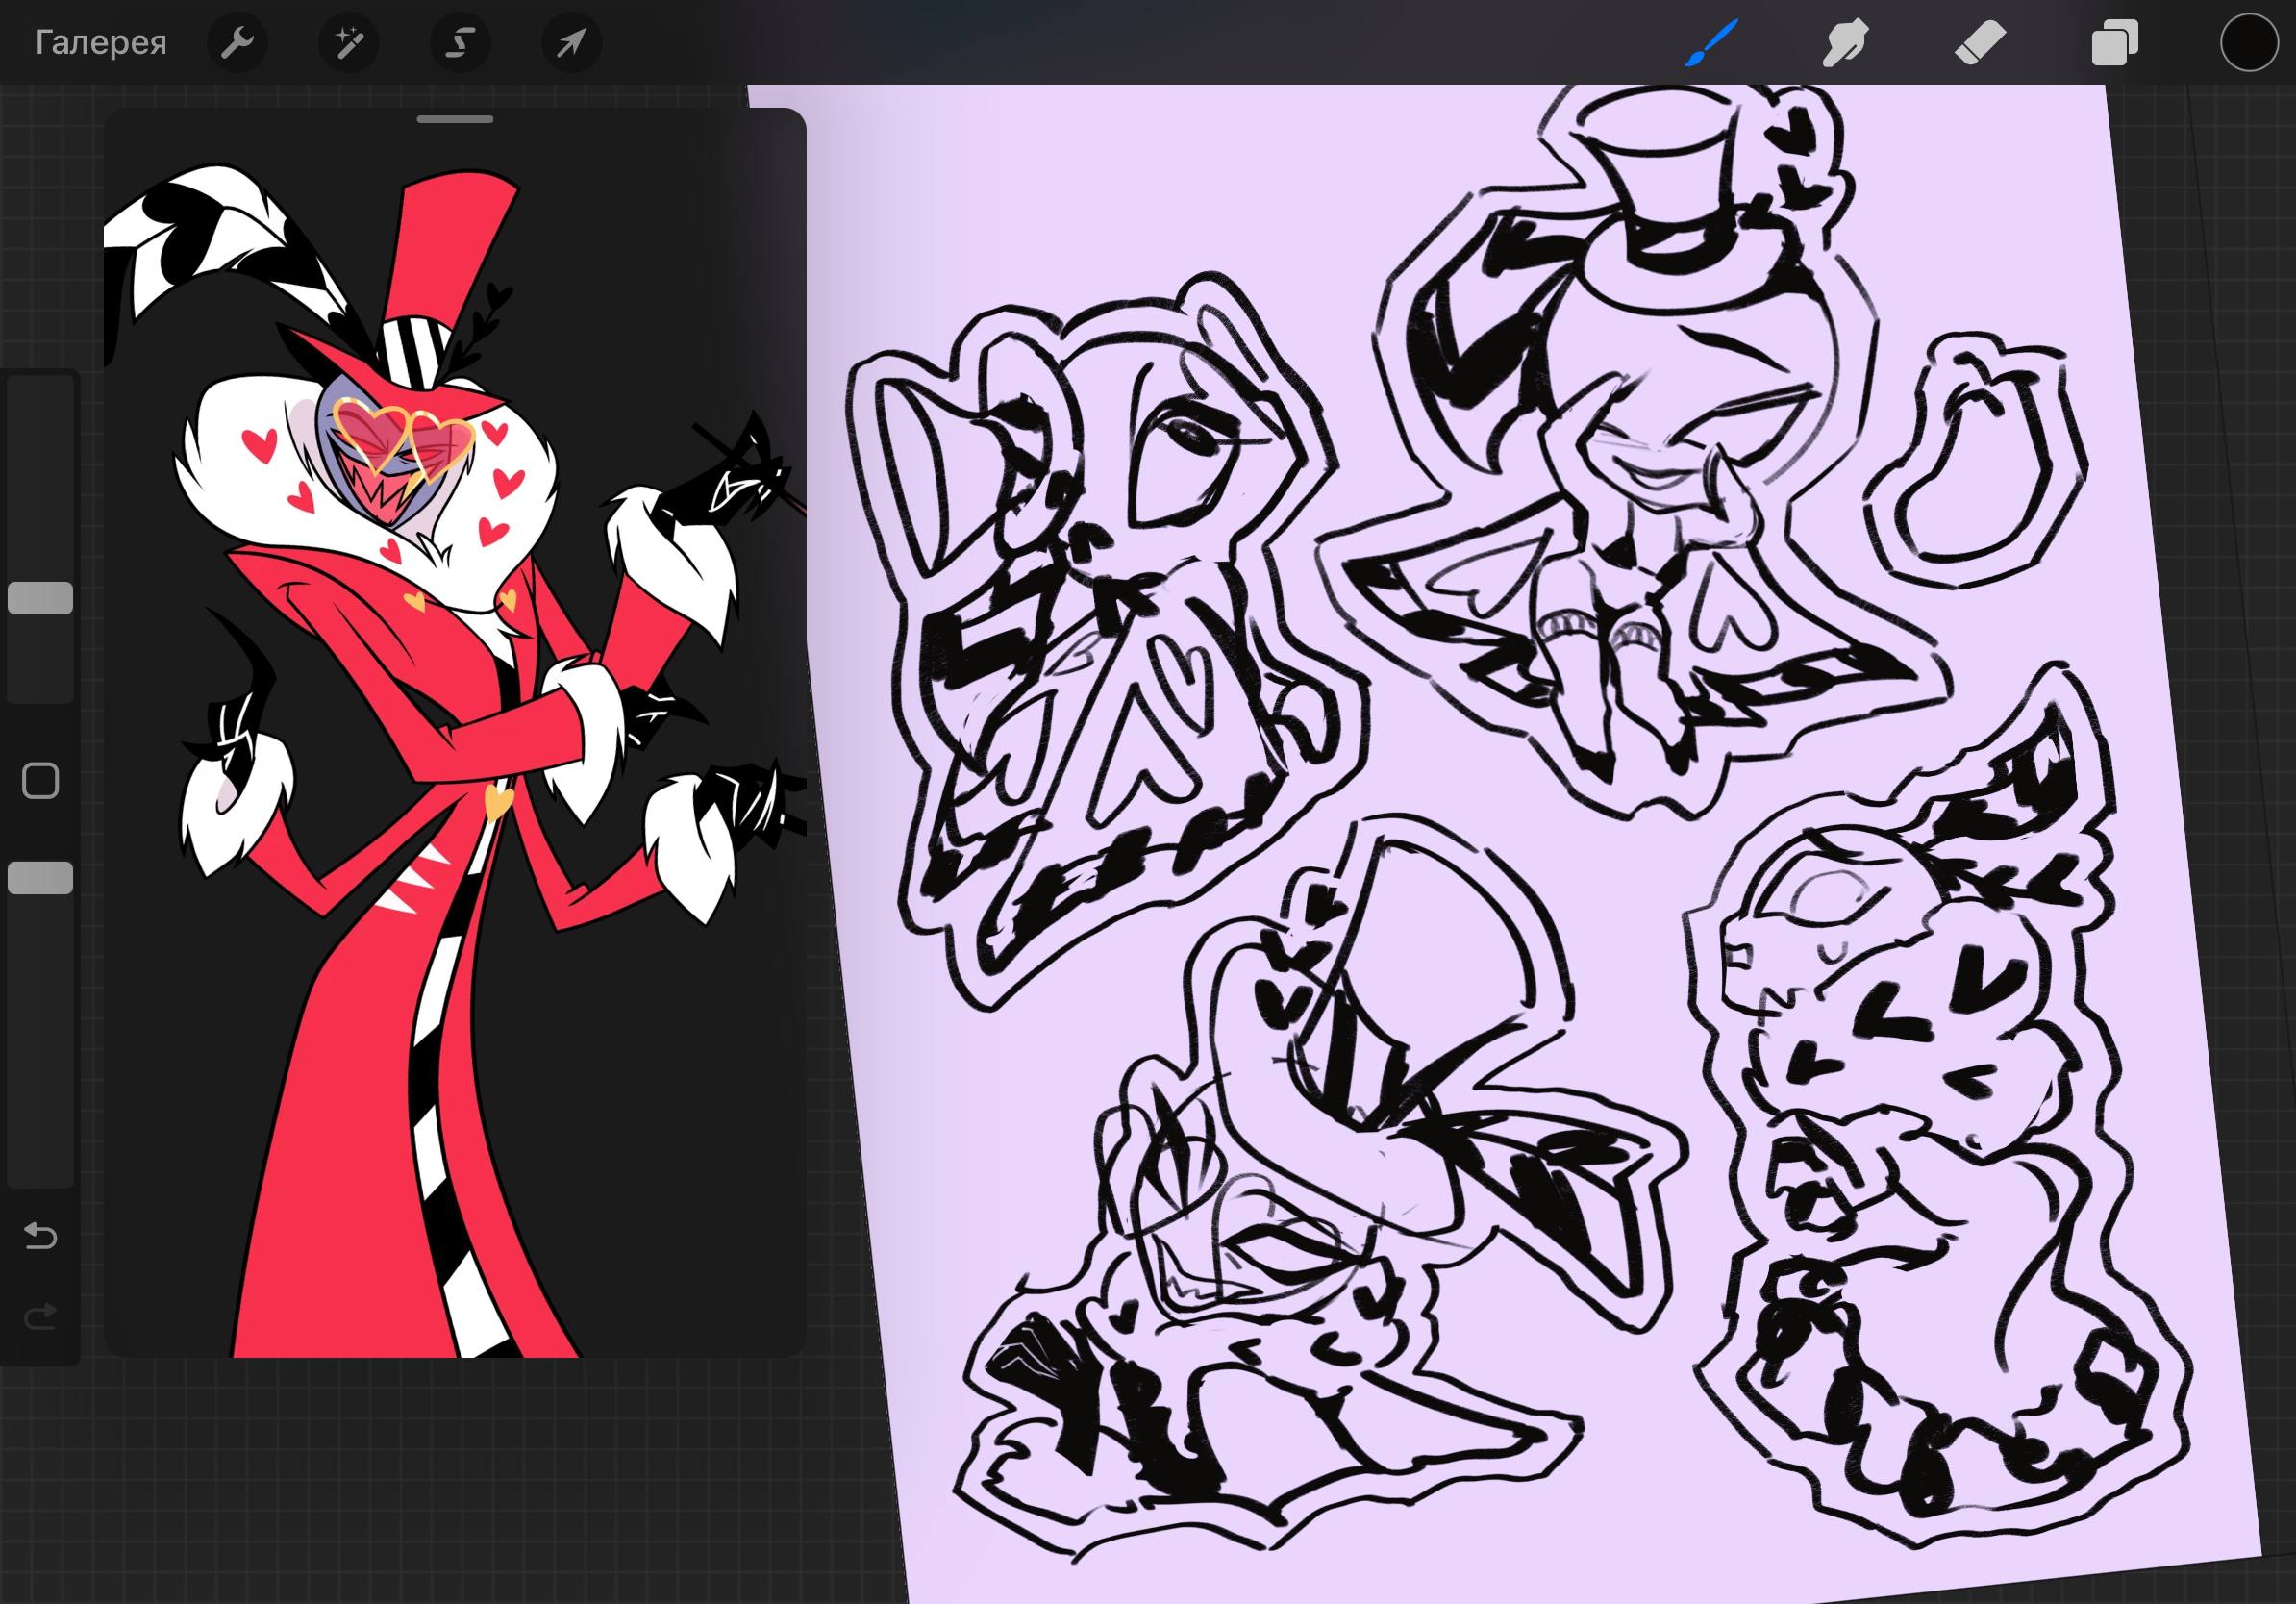Open the Actions wrench menu
Screen dimensions: 2296x1604
click(237, 43)
